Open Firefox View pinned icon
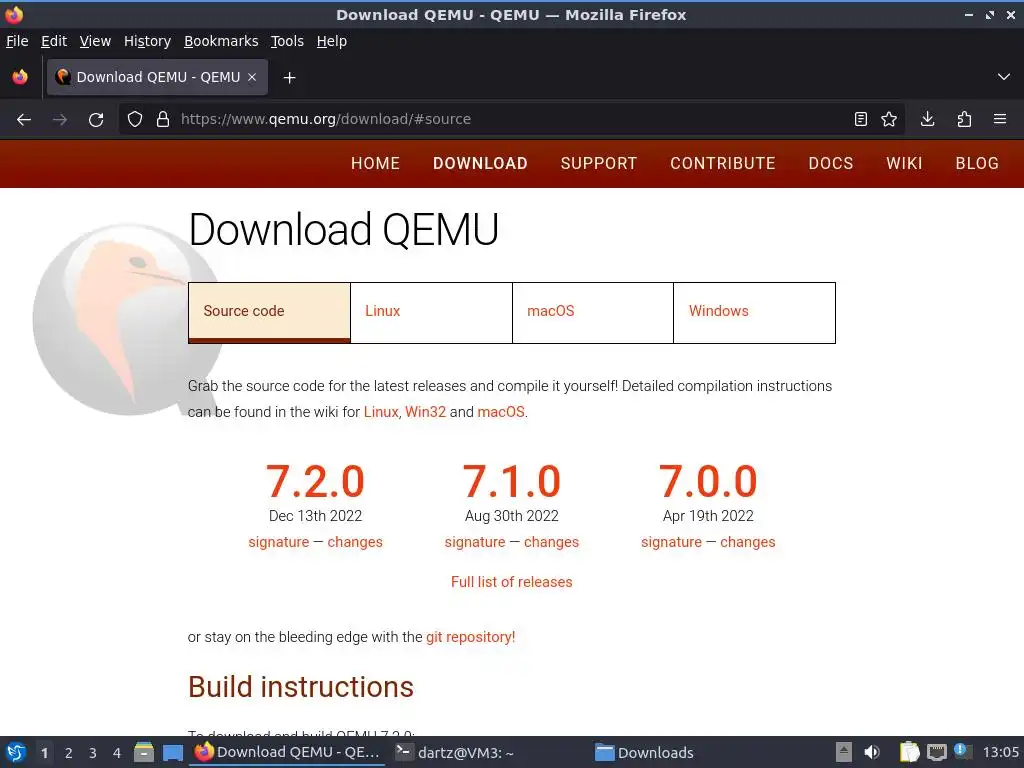Image resolution: width=1024 pixels, height=768 pixels. [20, 77]
